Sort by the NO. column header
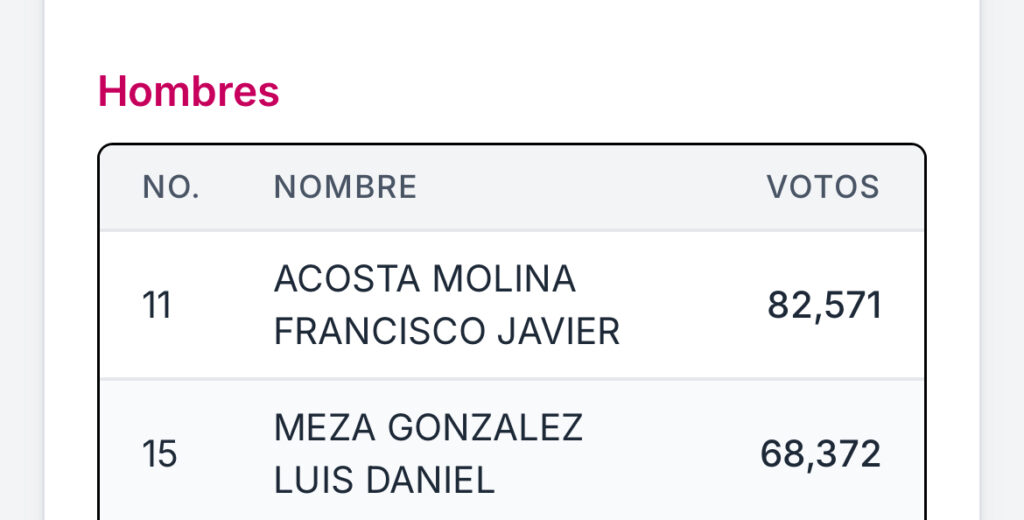Viewport: 1024px width, 520px height. click(171, 187)
